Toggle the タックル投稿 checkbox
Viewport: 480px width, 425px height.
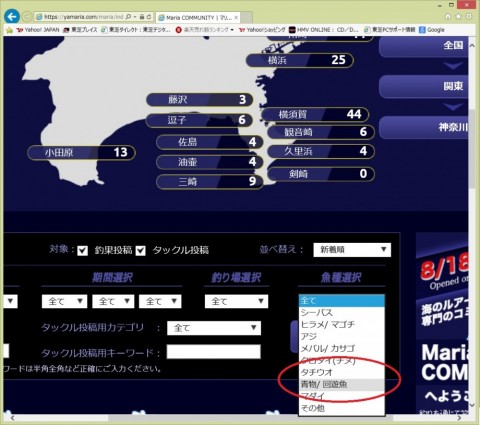(x=141, y=250)
